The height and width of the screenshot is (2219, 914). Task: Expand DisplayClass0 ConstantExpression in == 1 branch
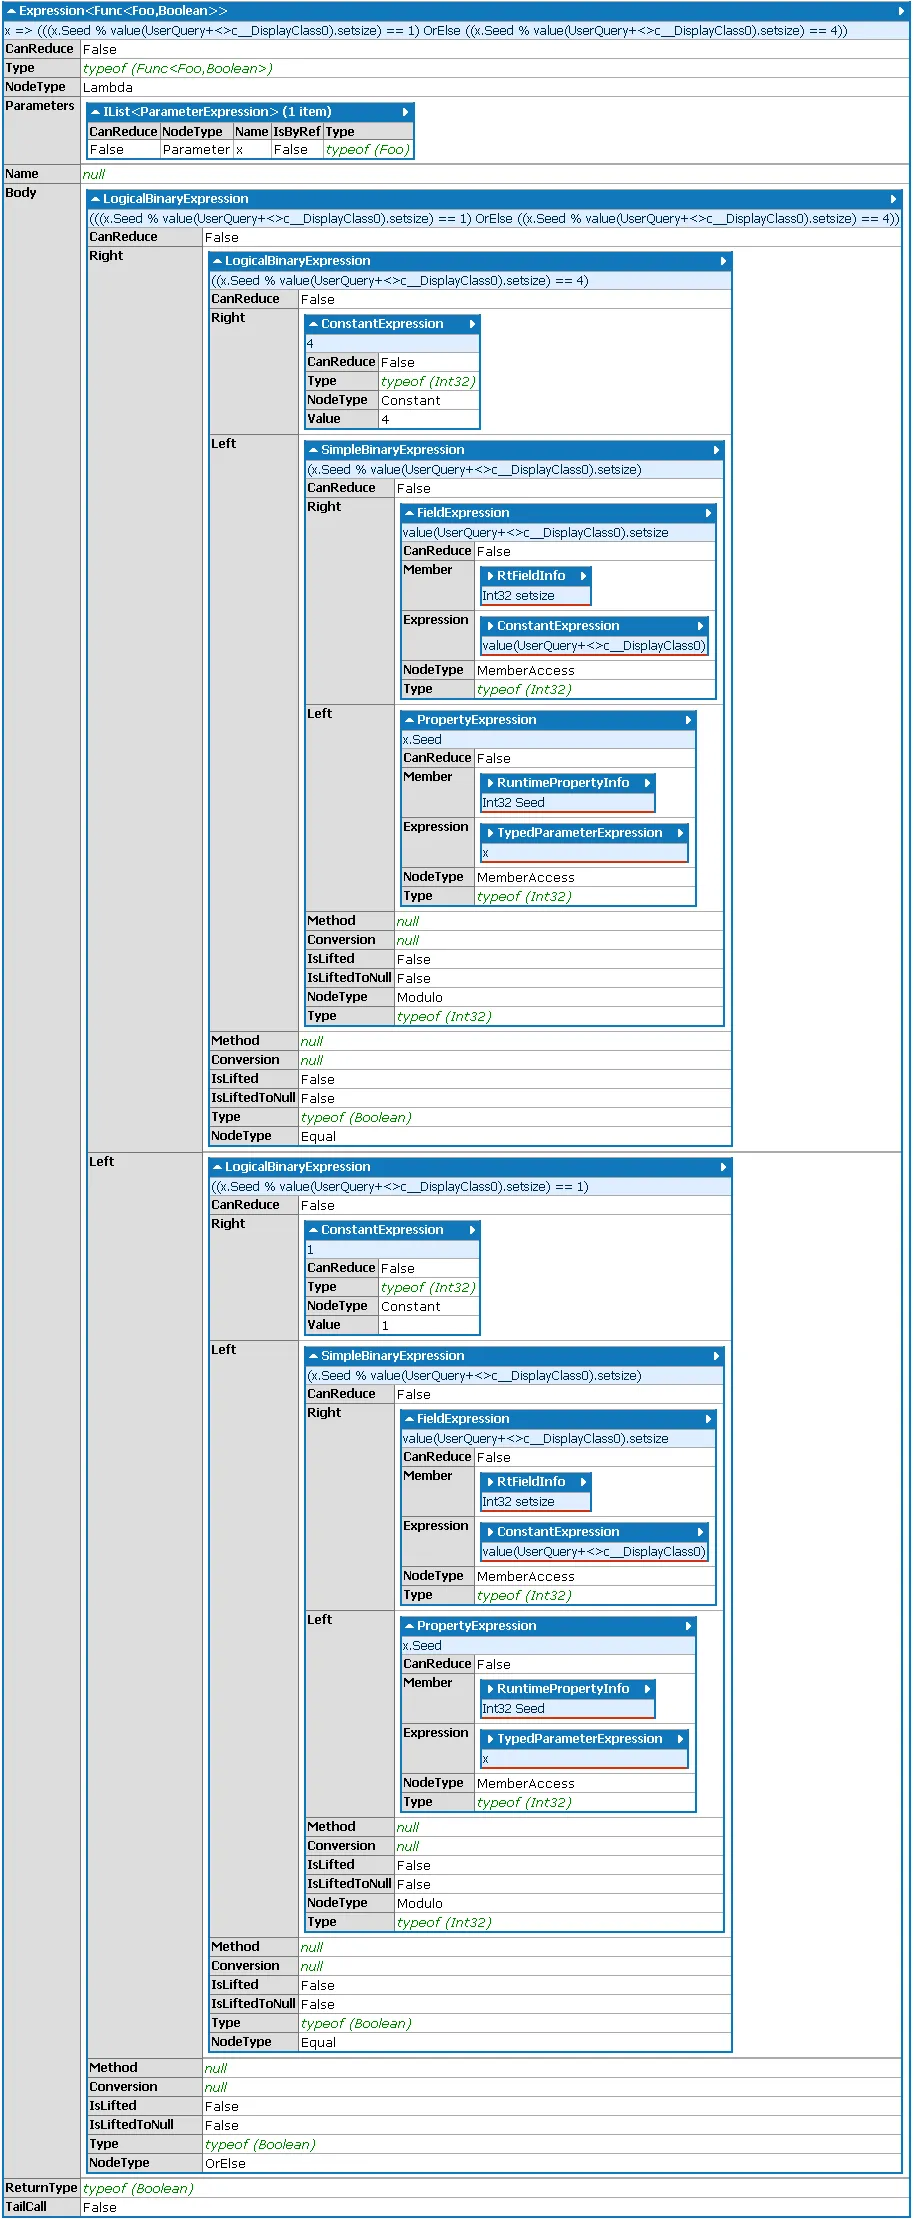click(490, 1532)
